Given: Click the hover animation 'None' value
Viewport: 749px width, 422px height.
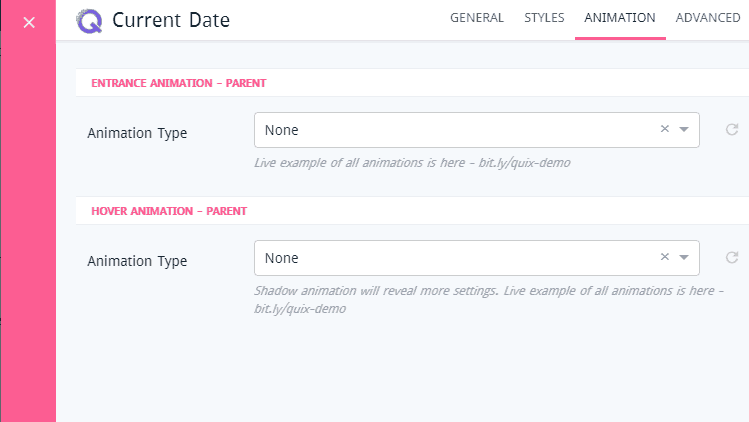Looking at the screenshot, I should pyautogui.click(x=282, y=258).
